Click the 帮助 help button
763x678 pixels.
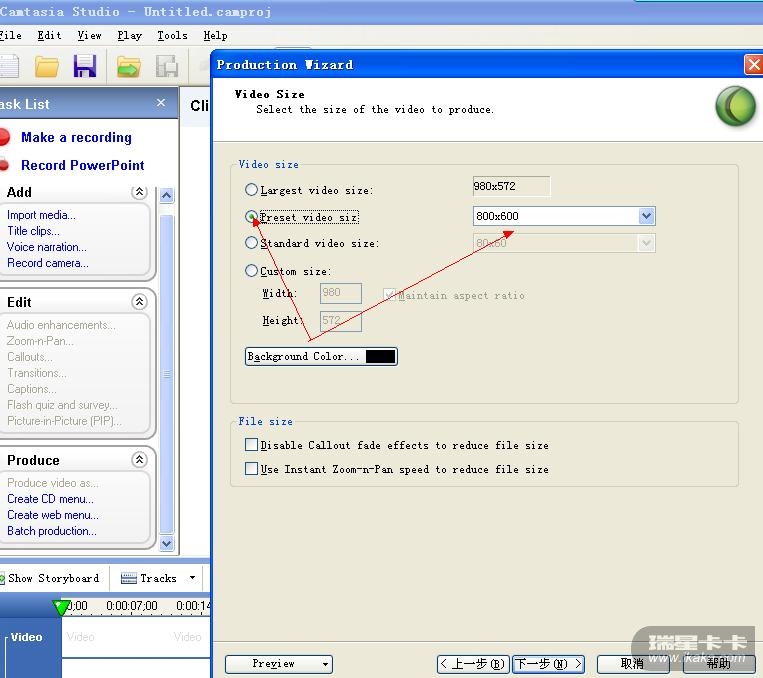pos(719,664)
